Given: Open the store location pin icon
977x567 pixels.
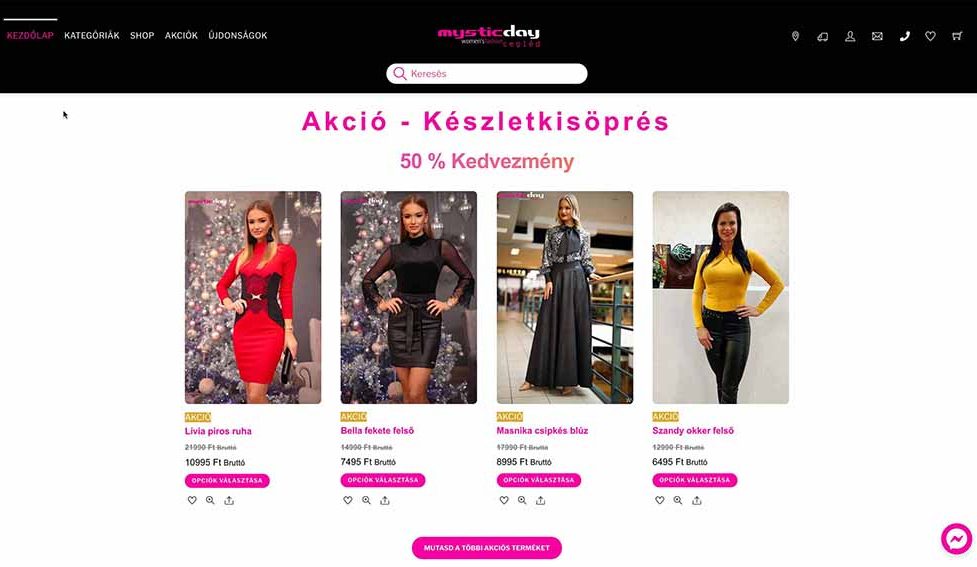Looking at the screenshot, I should 795,36.
